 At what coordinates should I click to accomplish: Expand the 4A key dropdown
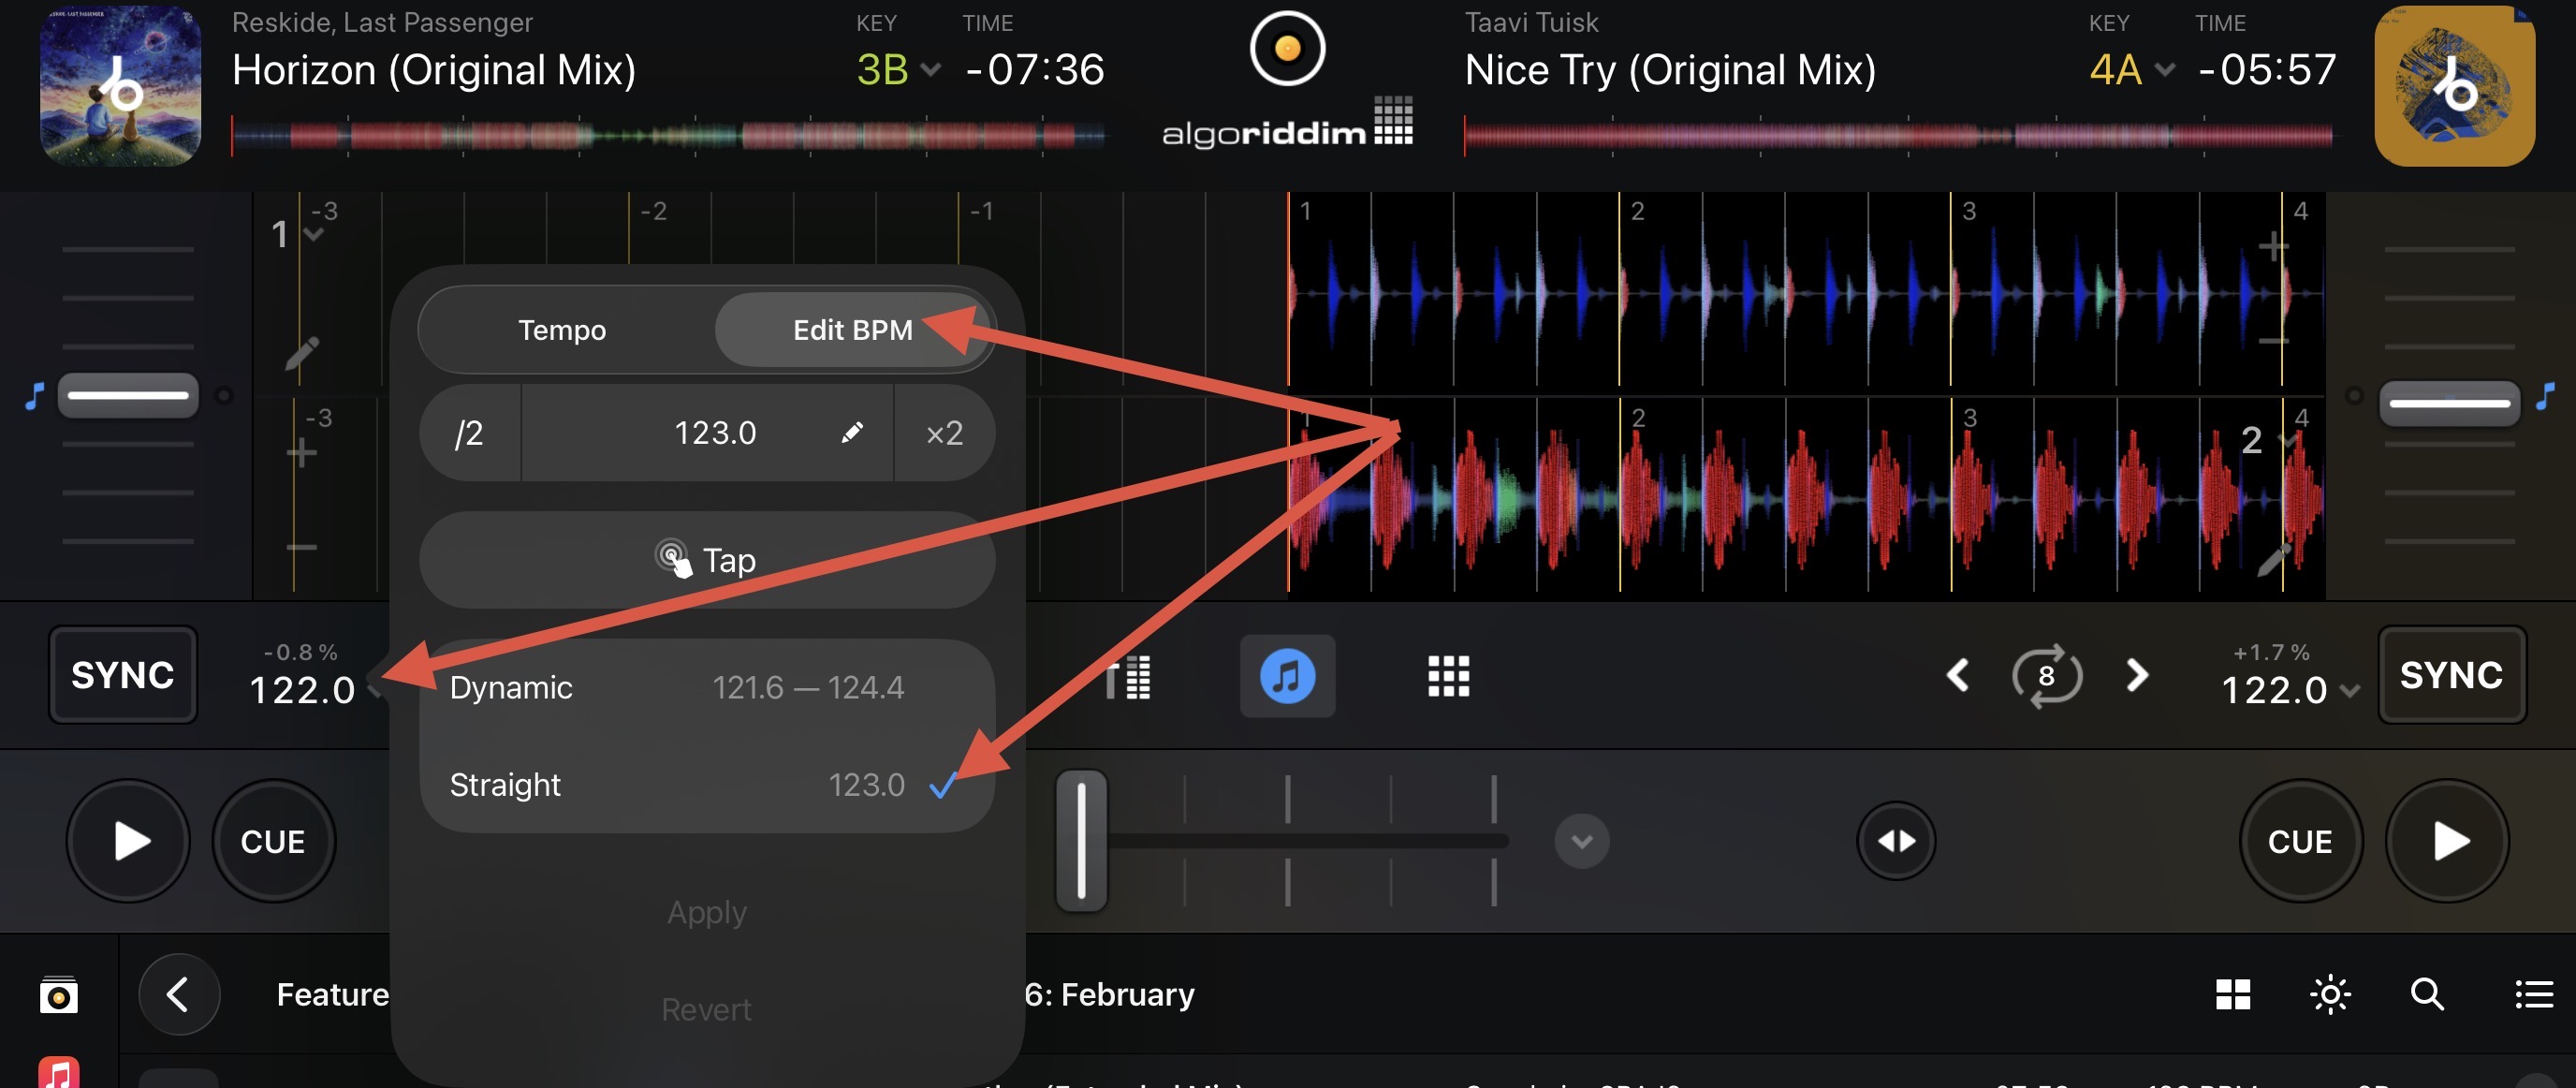click(2131, 70)
